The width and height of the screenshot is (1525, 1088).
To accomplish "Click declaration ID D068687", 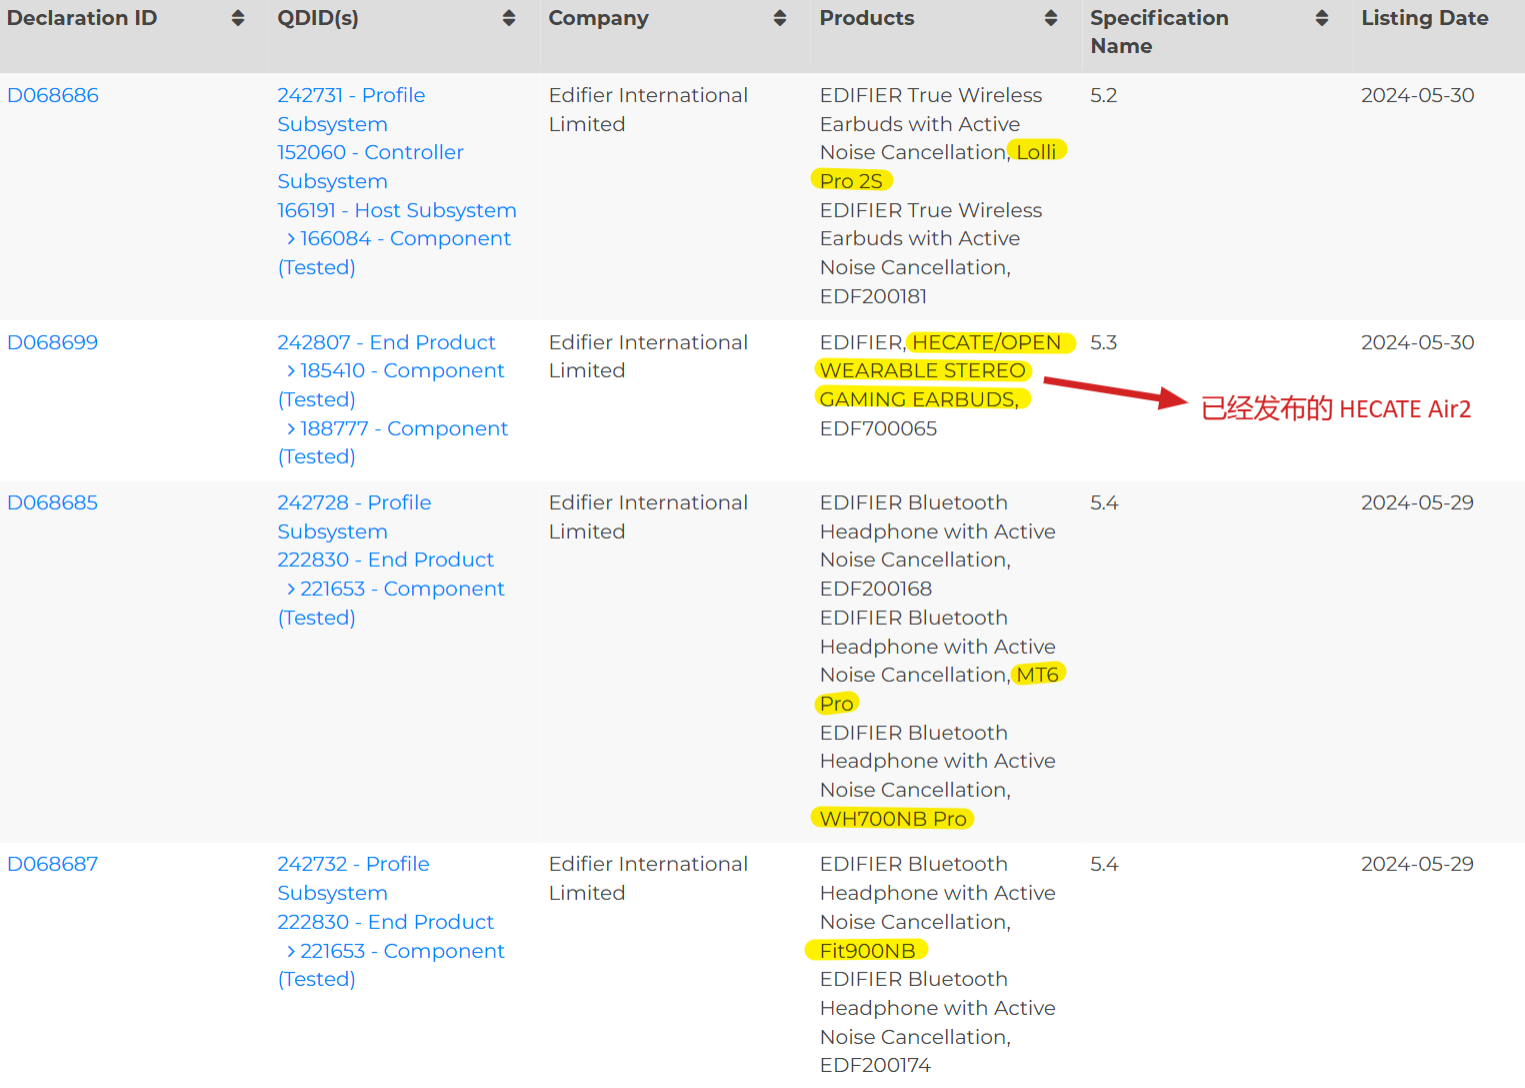I will 53,864.
